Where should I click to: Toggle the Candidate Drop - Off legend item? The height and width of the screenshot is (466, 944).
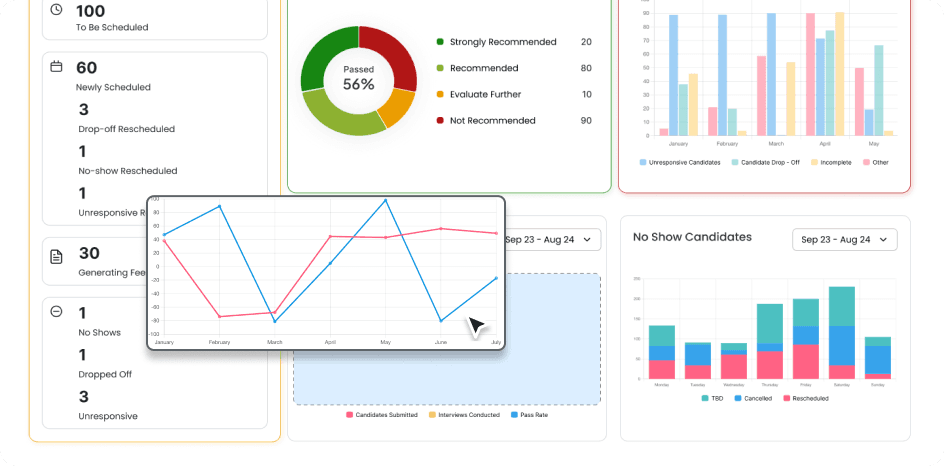point(765,163)
